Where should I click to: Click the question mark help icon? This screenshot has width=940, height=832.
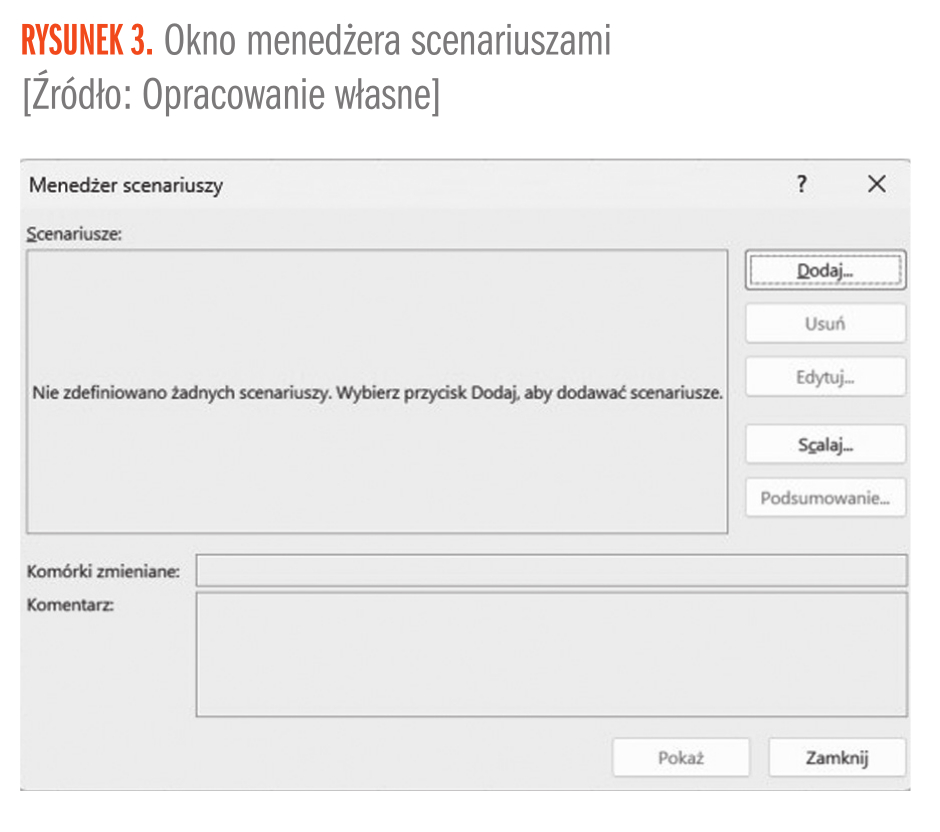point(802,184)
